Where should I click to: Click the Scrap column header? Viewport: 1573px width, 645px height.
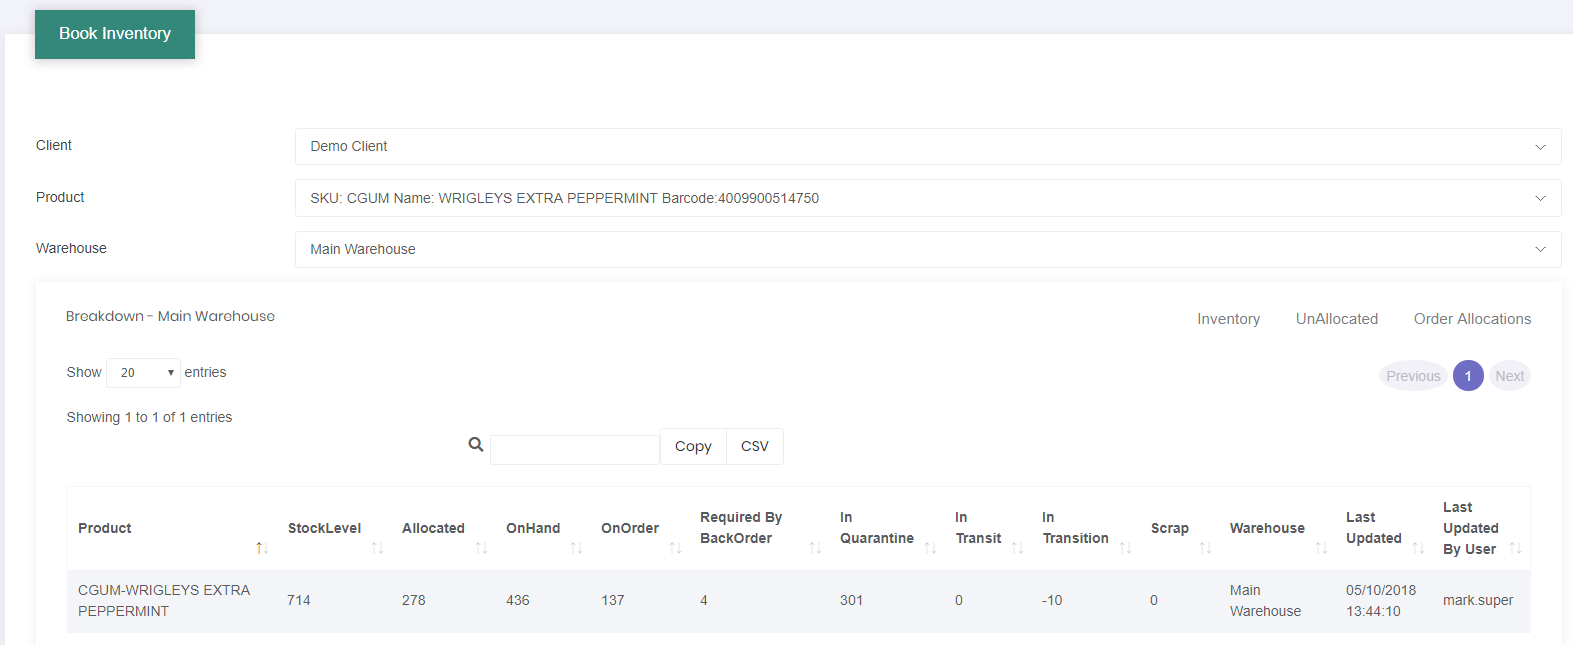(x=1170, y=528)
